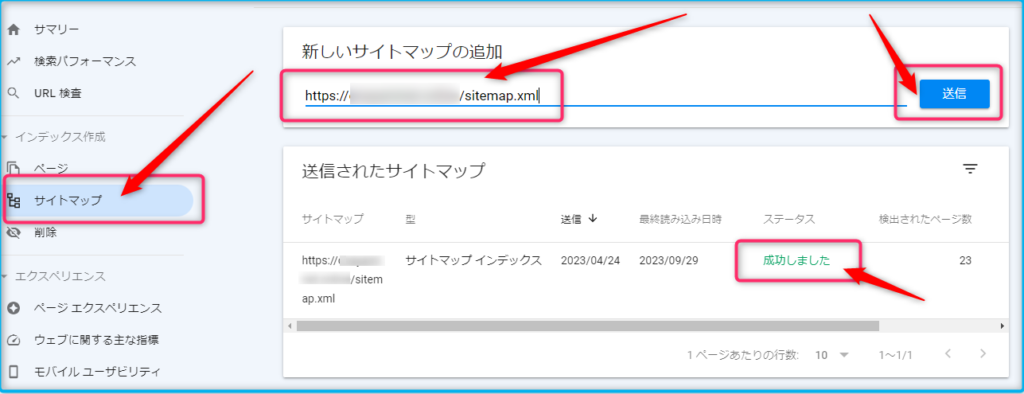This screenshot has width=1024, height=394.
Task: Click the 2023/04/24 submitted date
Action: tap(590, 260)
